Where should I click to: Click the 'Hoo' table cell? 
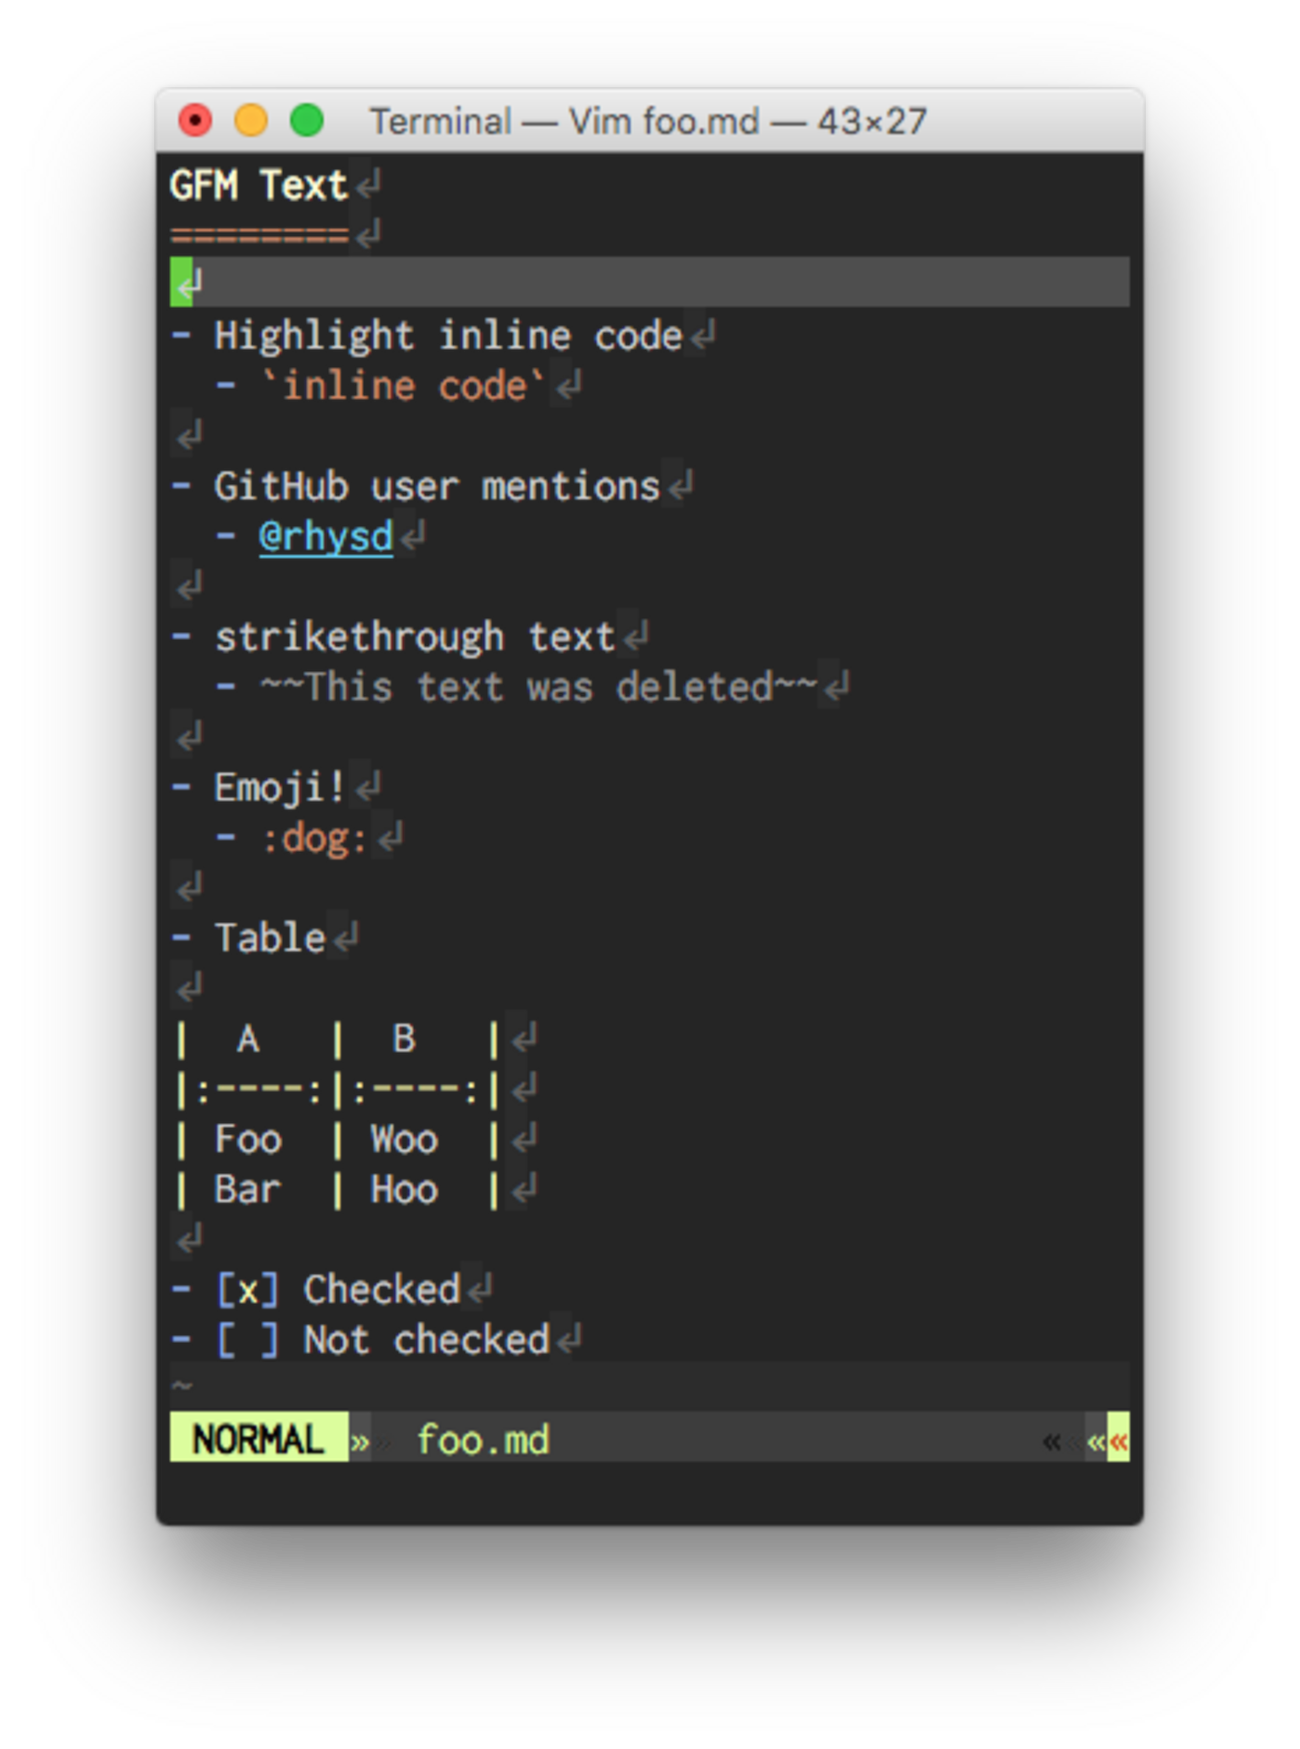pyautogui.click(x=404, y=1190)
